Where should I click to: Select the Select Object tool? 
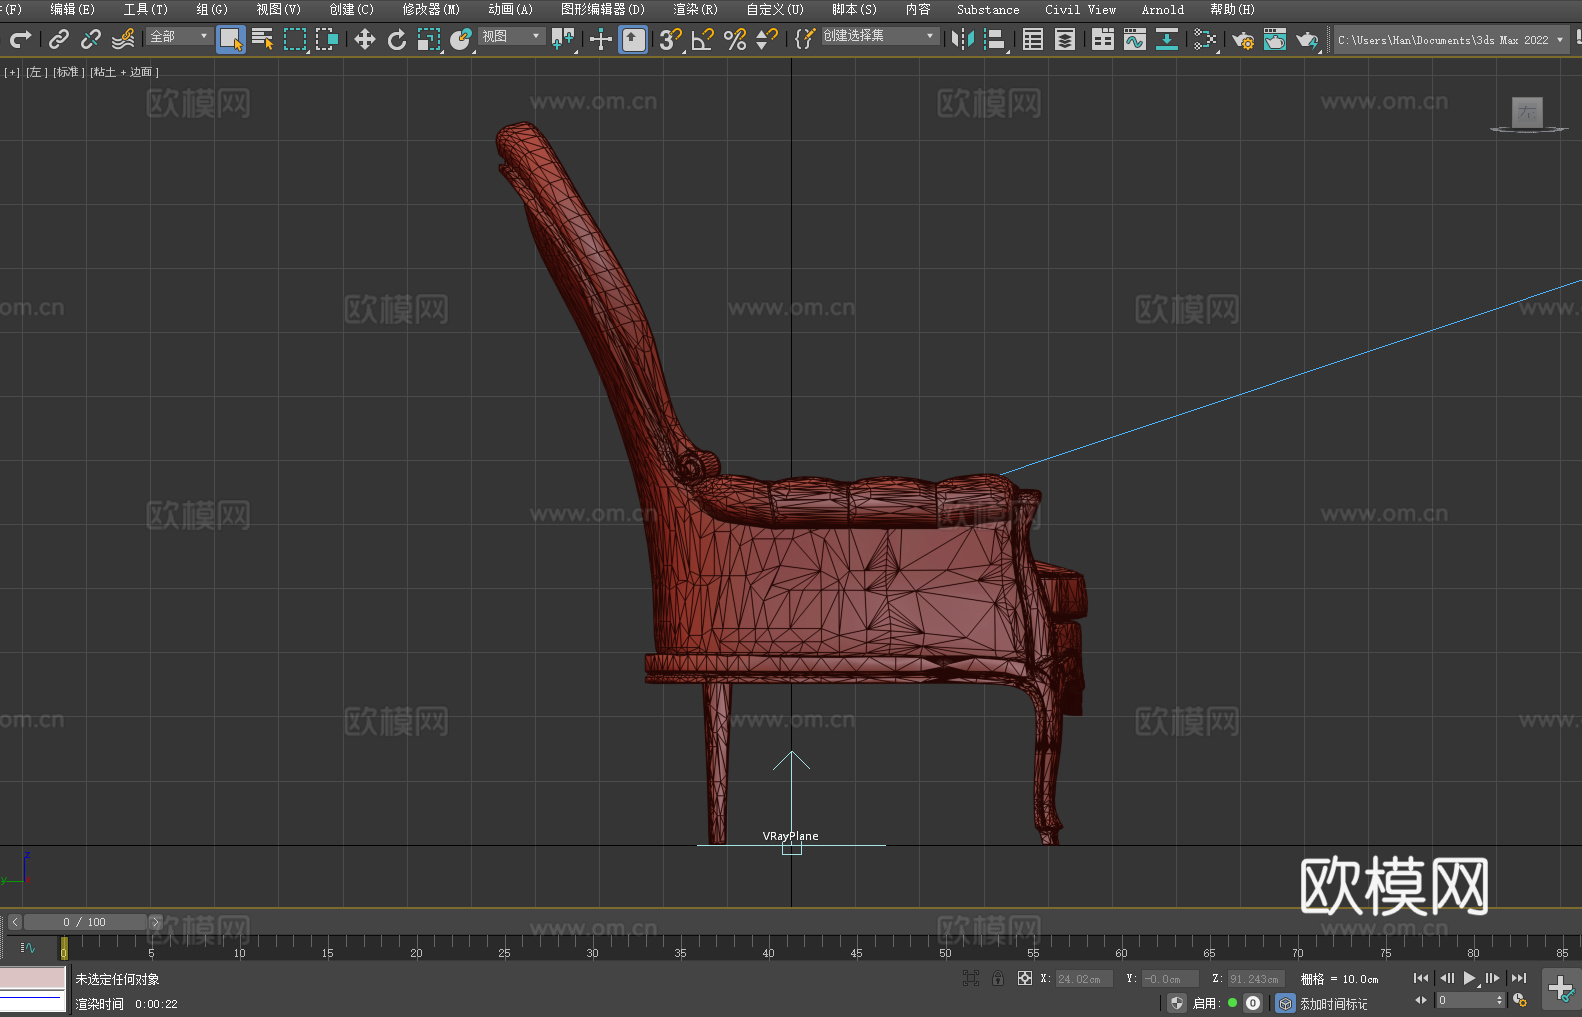coord(231,39)
